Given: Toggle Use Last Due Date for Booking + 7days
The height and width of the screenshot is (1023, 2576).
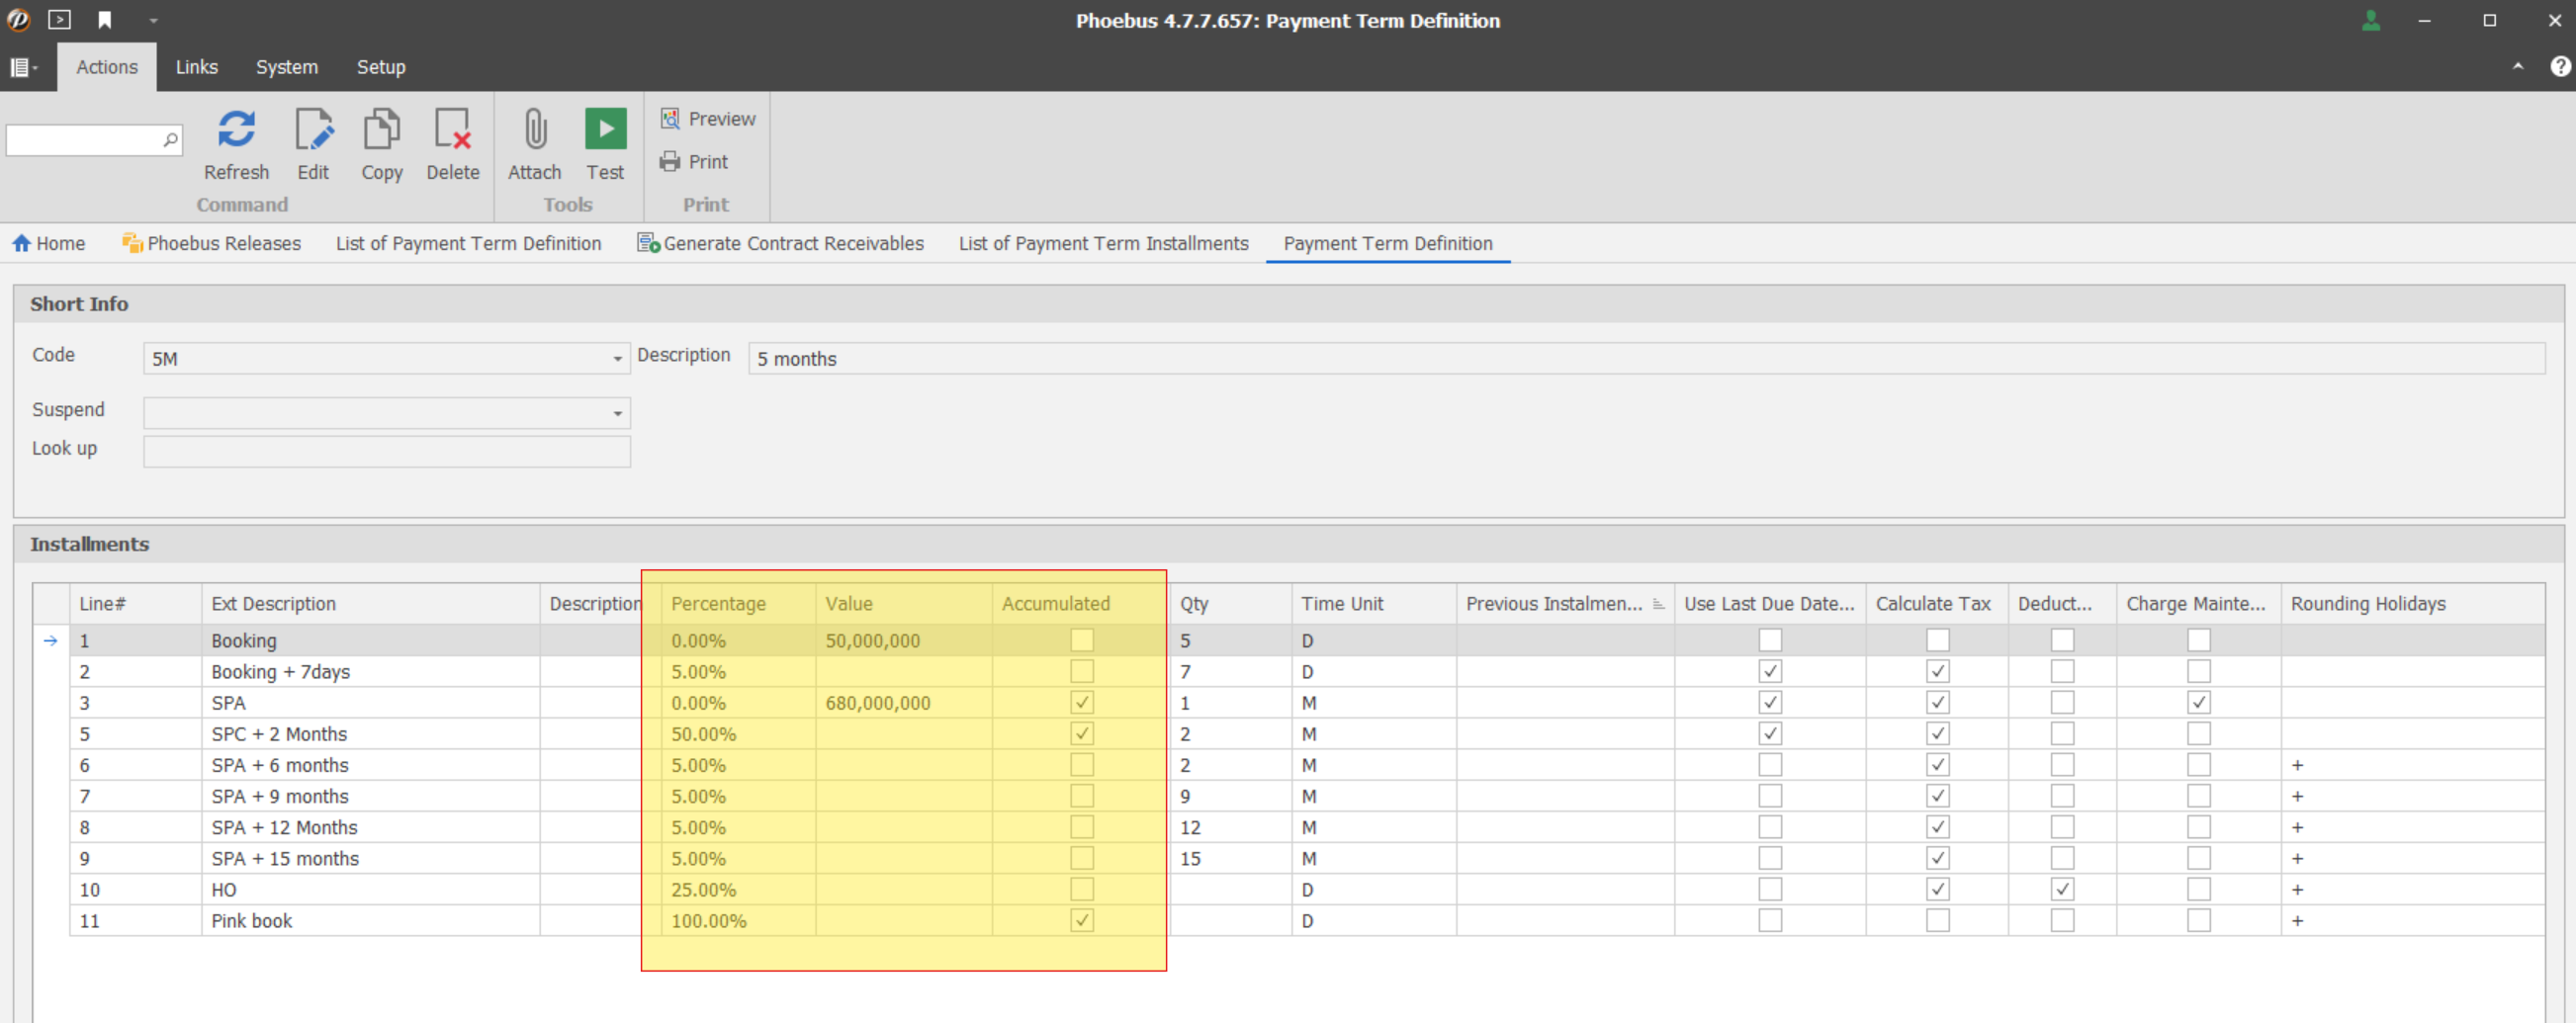Looking at the screenshot, I should (x=1769, y=671).
